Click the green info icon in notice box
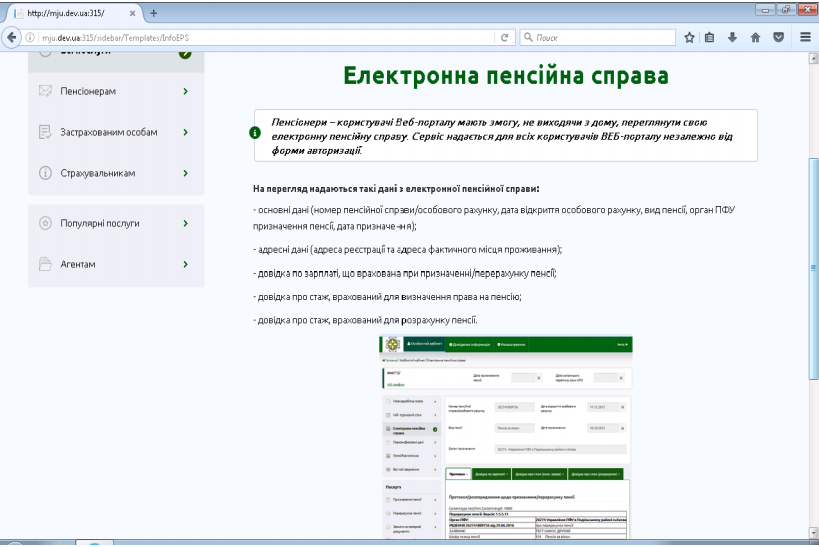The height and width of the screenshot is (547, 819). click(x=255, y=133)
